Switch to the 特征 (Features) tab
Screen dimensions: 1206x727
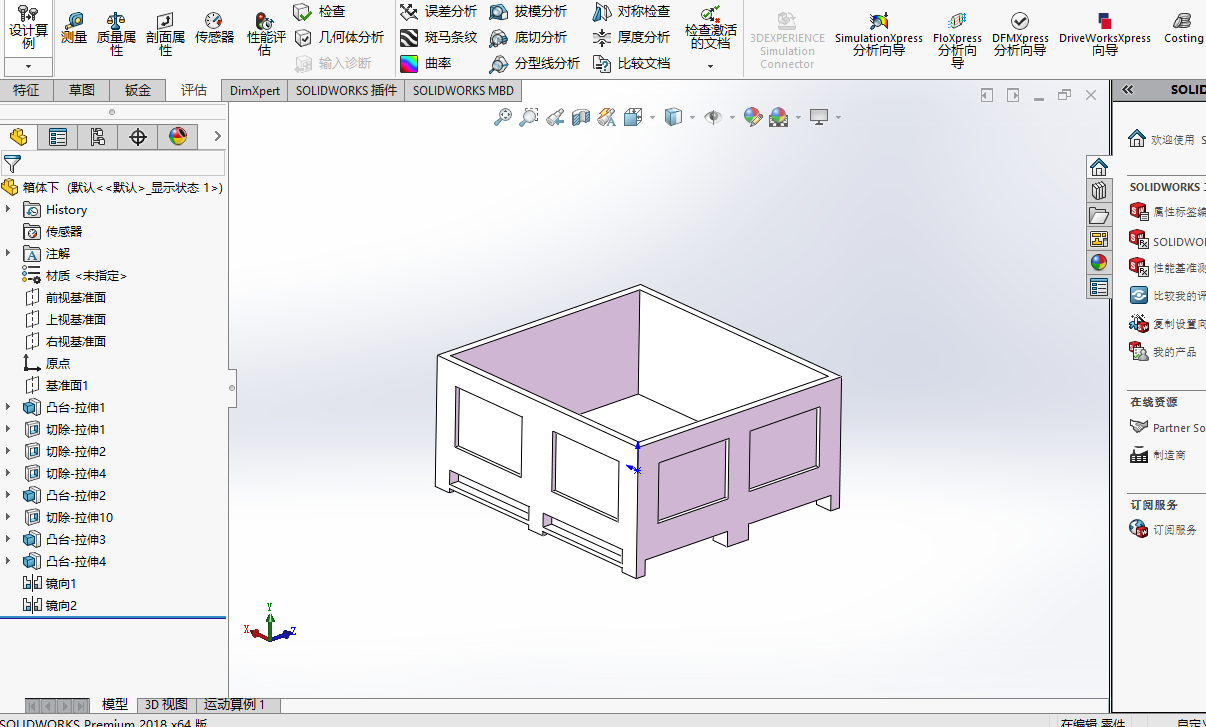[x=26, y=90]
